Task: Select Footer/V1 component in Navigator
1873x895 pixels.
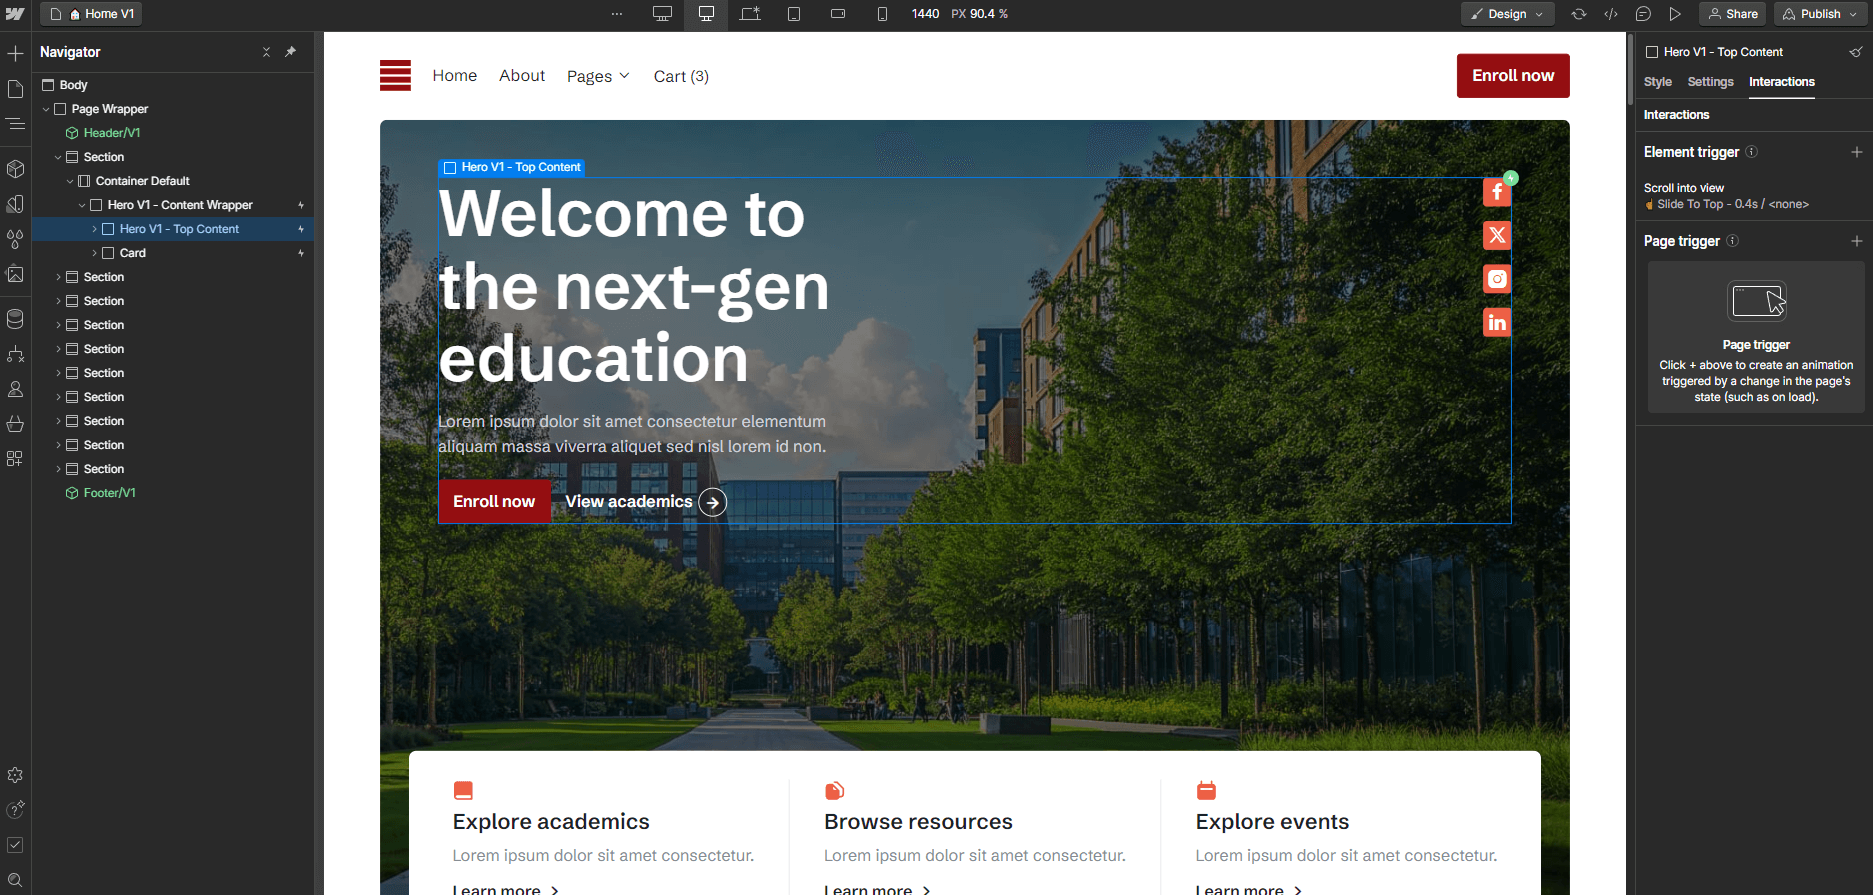Action: tap(173, 493)
